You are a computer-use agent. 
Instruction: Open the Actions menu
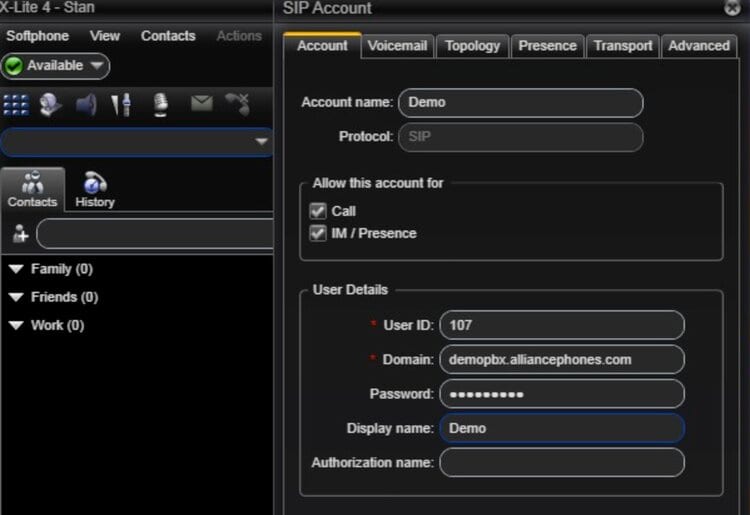pos(239,36)
